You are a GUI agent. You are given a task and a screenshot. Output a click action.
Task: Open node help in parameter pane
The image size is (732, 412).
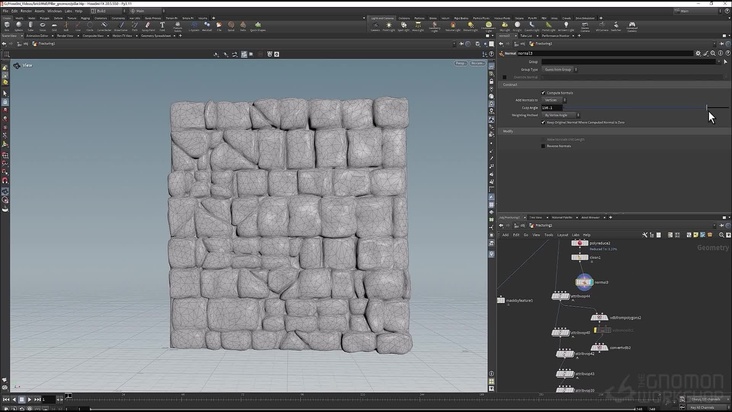728,53
